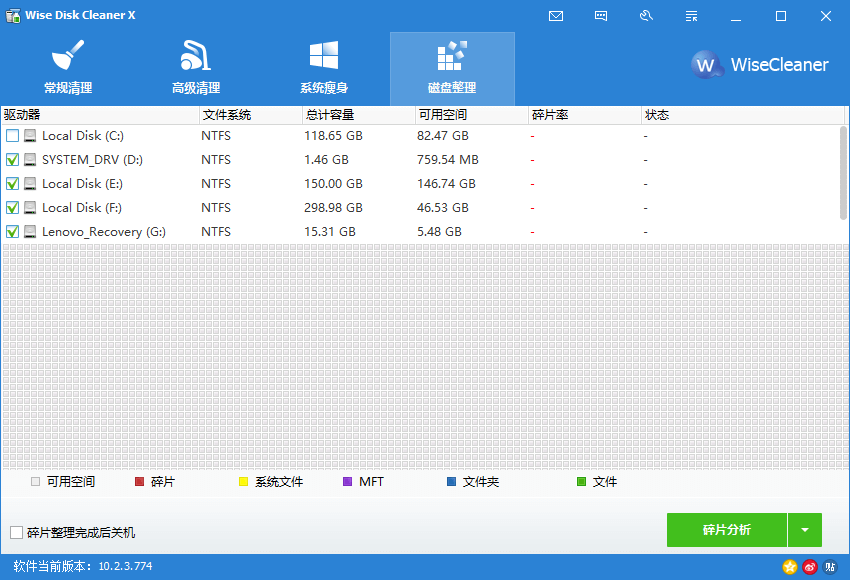Click the 46.53 GB free space value
850x580 pixels.
[x=443, y=208]
